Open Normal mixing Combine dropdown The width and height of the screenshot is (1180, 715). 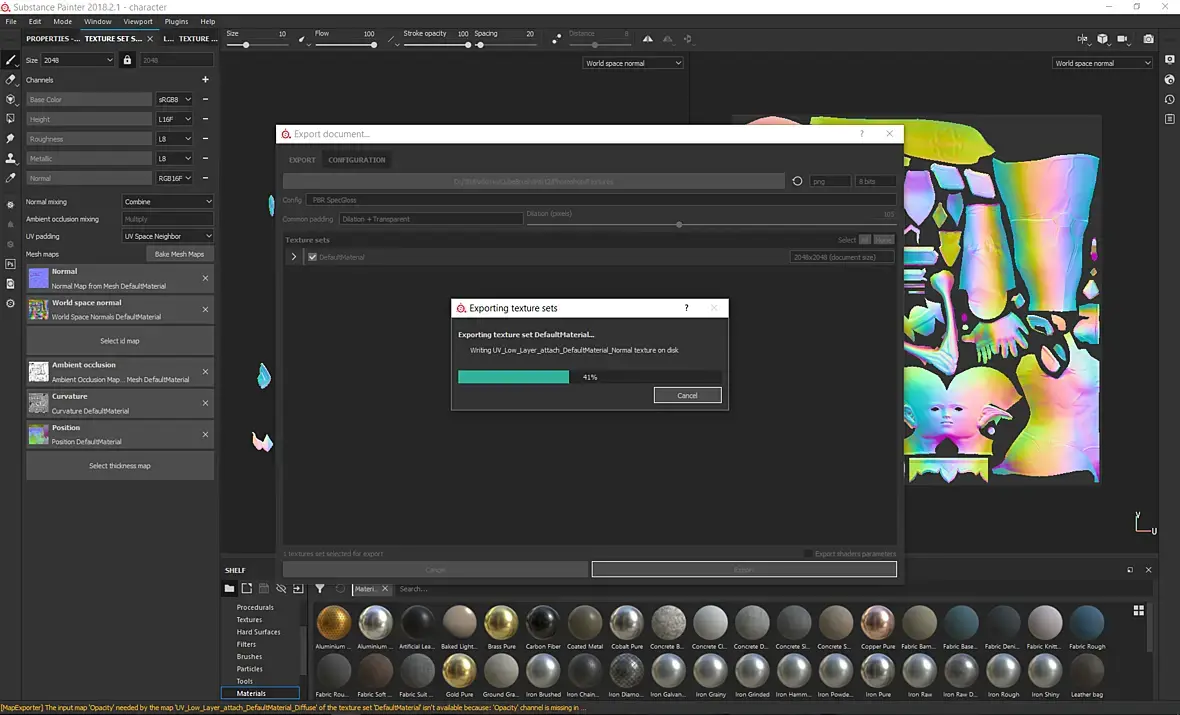(x=168, y=202)
